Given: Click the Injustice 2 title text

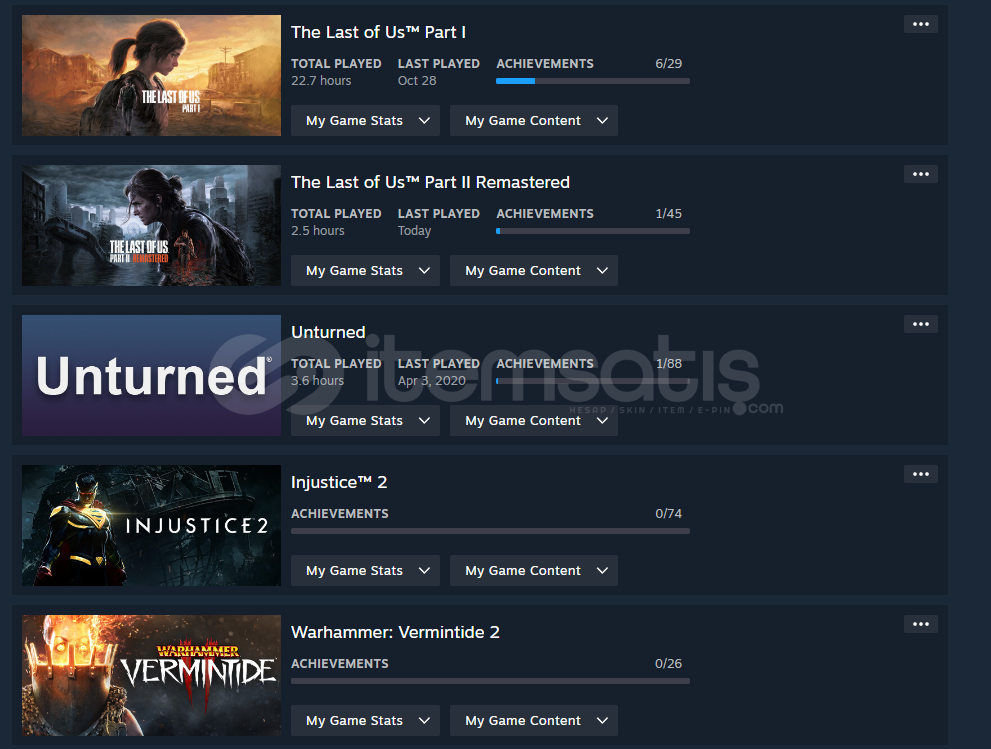Looking at the screenshot, I should [x=339, y=482].
